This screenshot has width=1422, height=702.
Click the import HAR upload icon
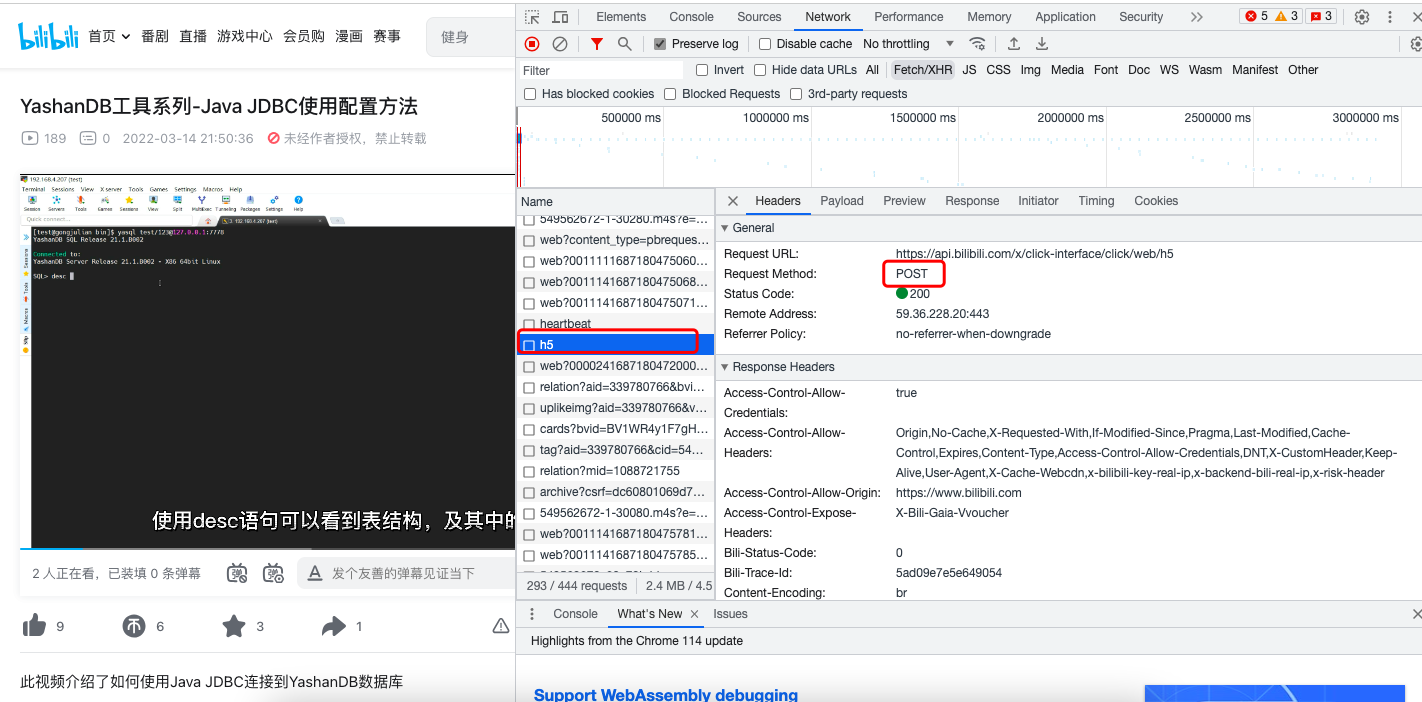pos(1014,44)
